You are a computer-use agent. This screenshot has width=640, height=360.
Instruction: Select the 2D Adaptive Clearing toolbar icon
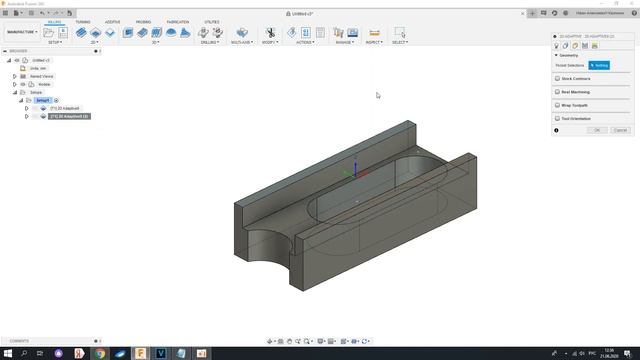(81, 33)
